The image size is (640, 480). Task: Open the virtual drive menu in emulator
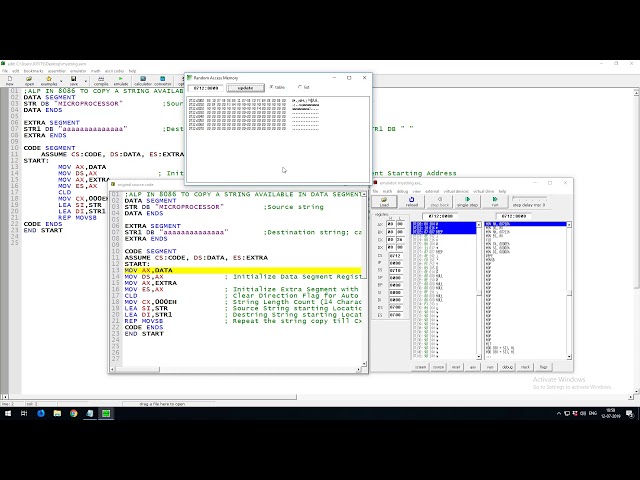(483, 191)
